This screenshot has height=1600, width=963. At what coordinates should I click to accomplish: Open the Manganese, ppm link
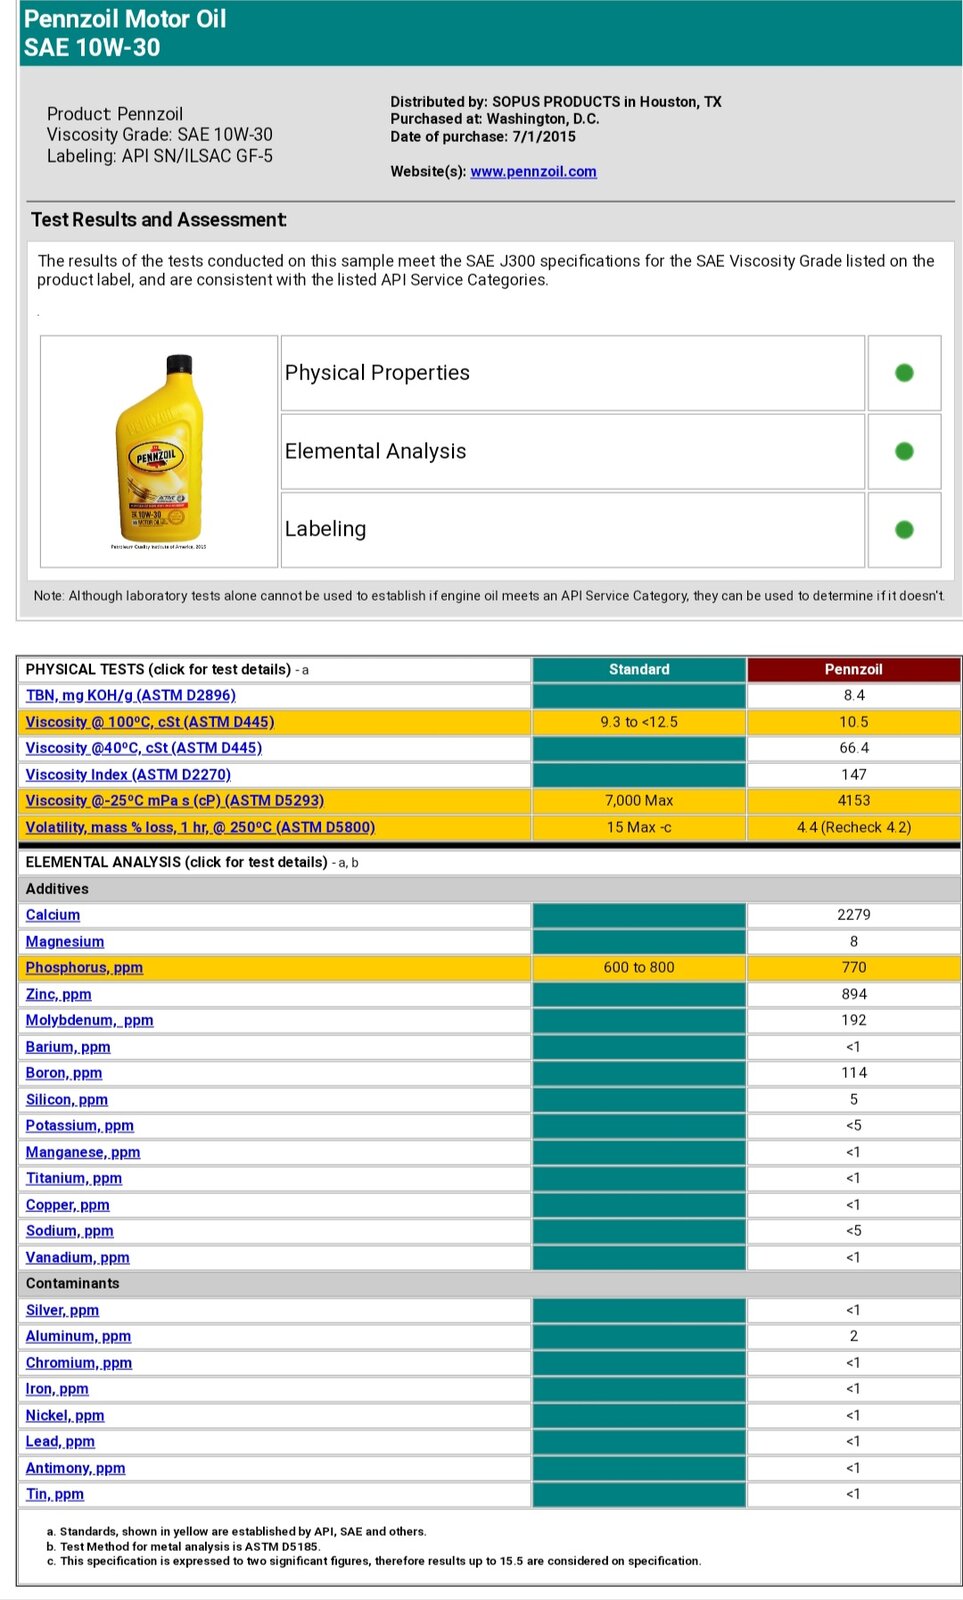click(83, 1153)
